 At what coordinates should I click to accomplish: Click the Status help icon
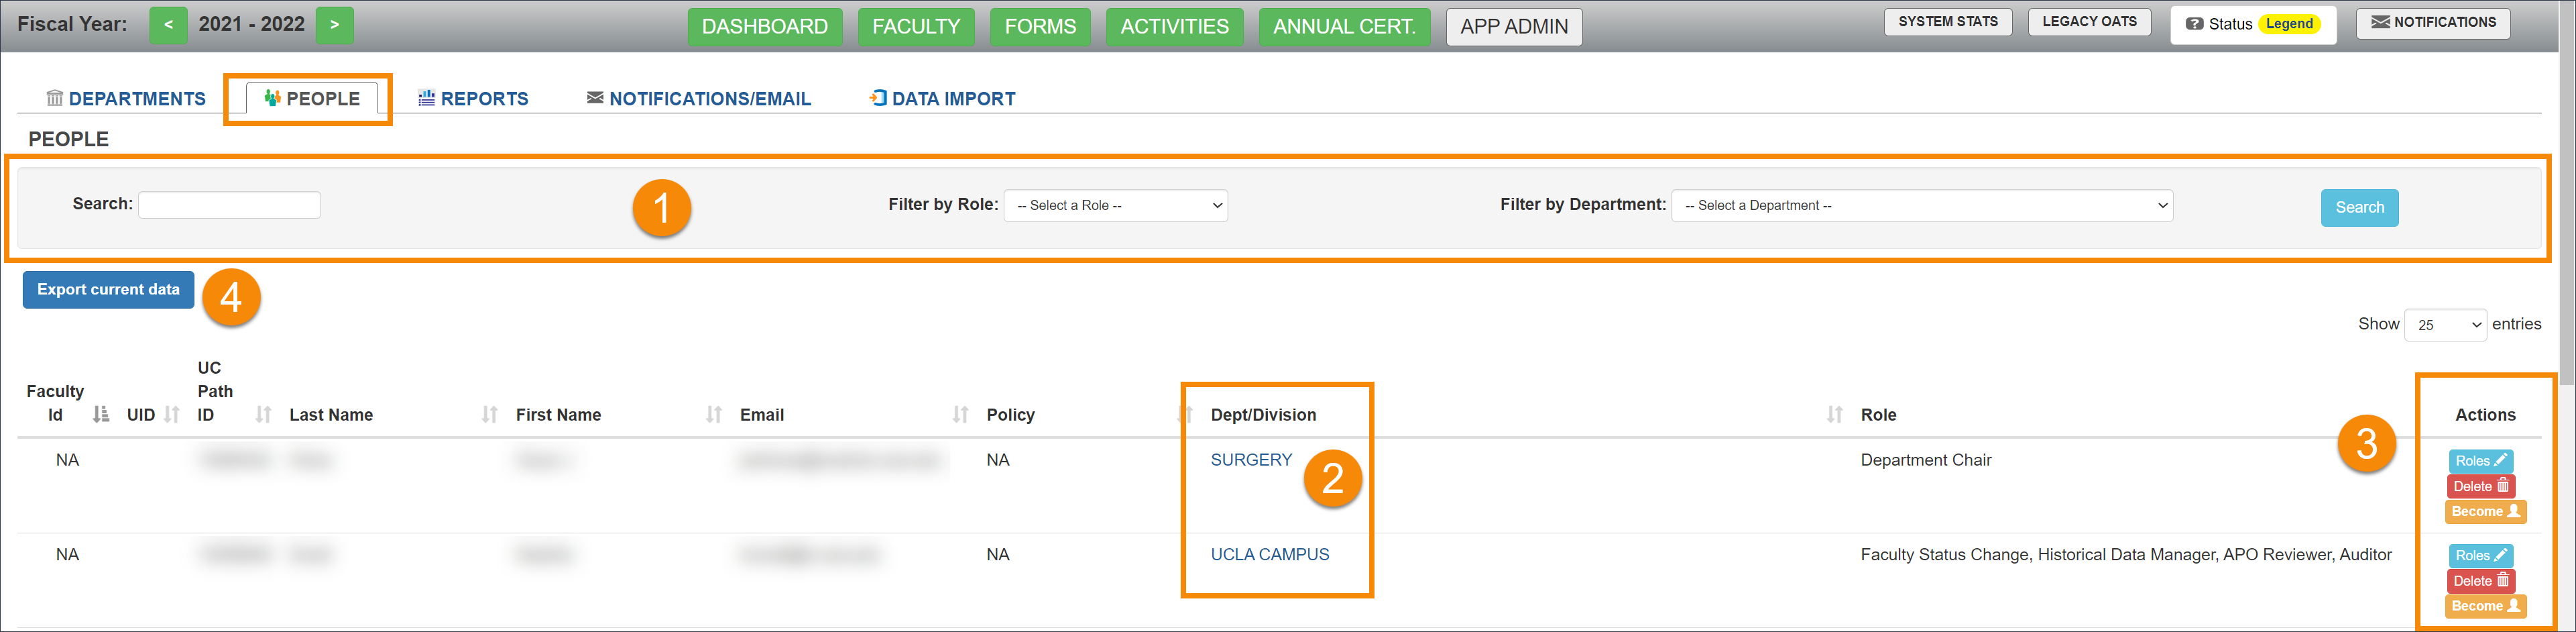click(x=2194, y=24)
